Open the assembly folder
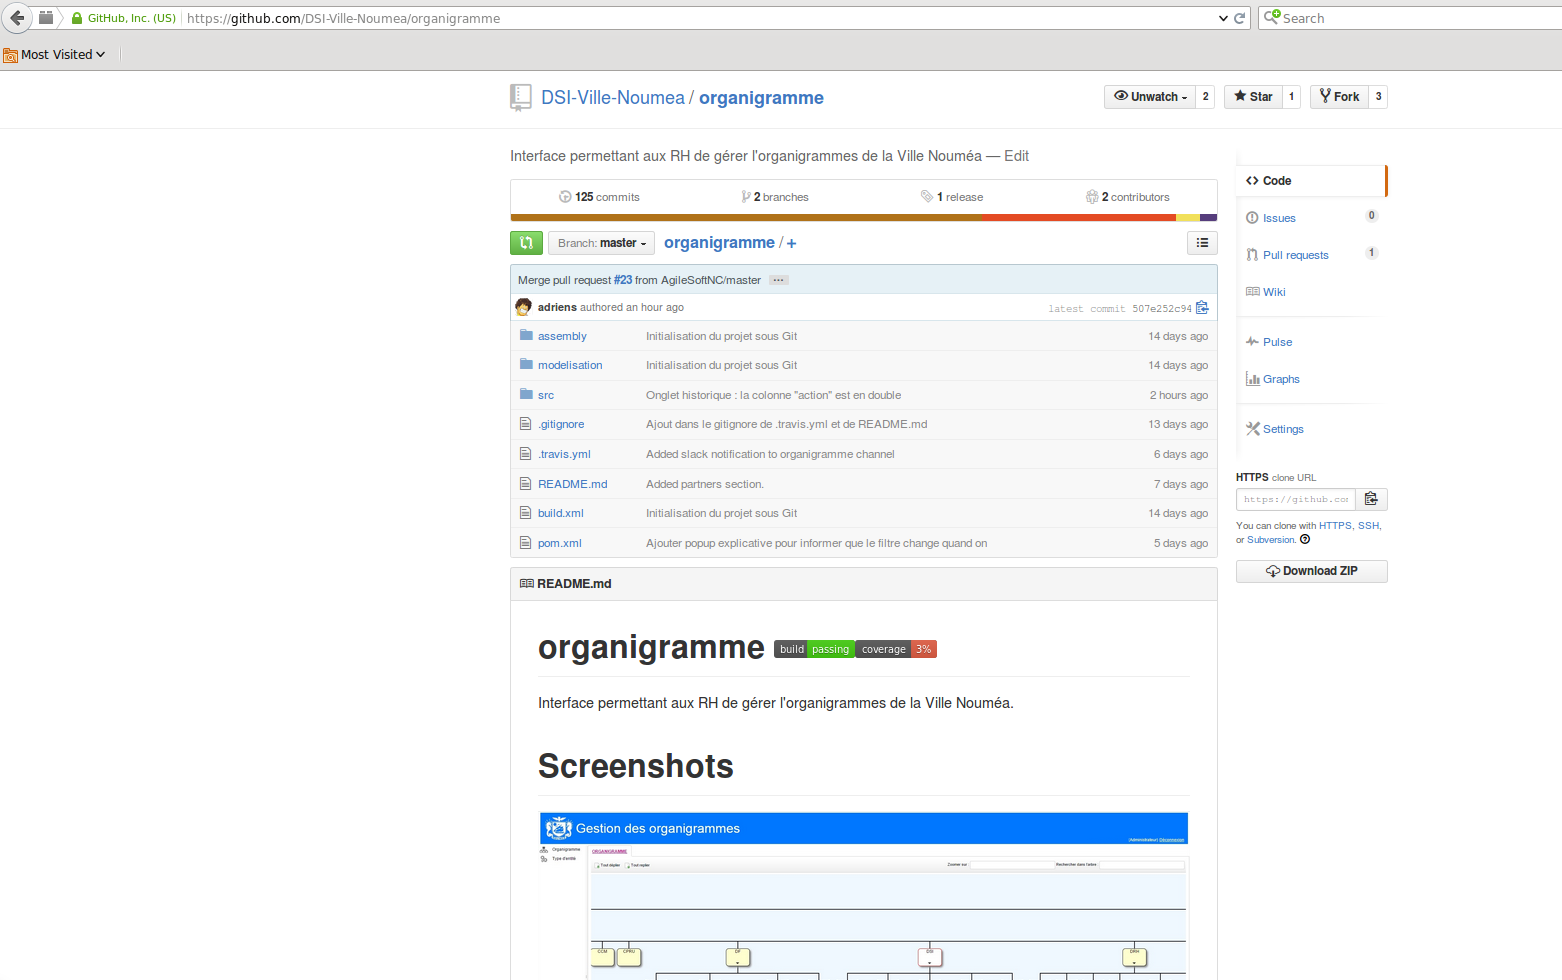This screenshot has width=1562, height=980. (562, 336)
